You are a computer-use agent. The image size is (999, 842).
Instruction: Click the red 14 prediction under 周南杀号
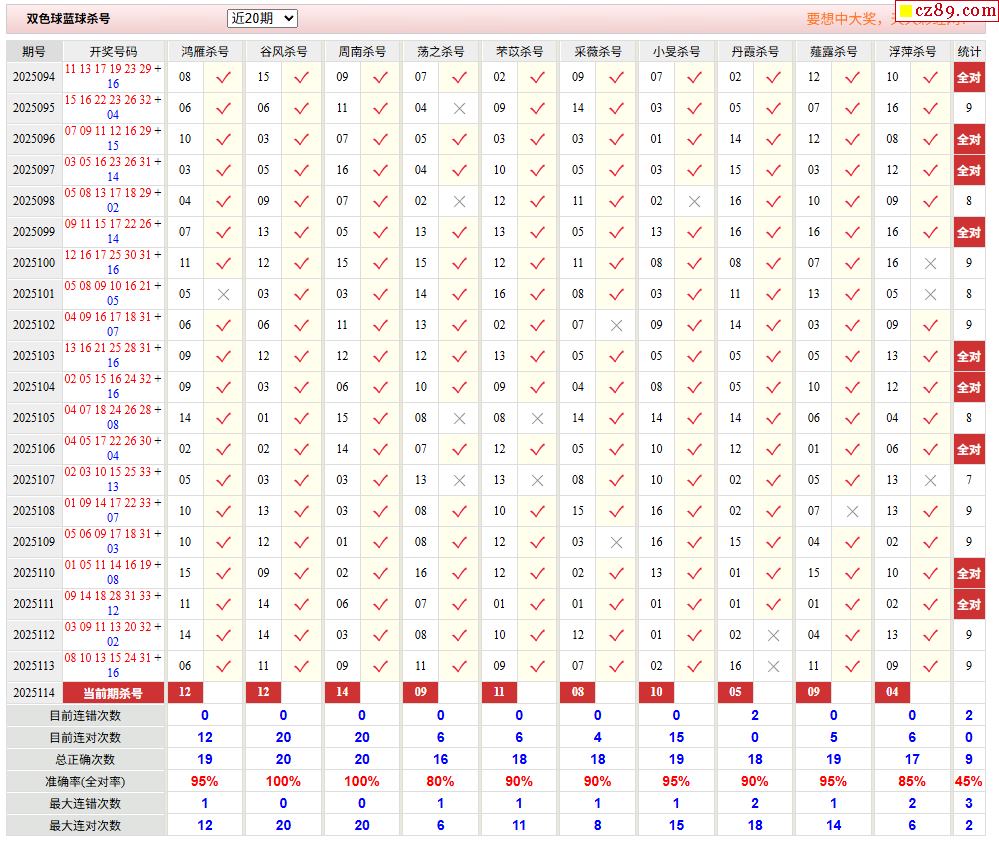click(342, 692)
